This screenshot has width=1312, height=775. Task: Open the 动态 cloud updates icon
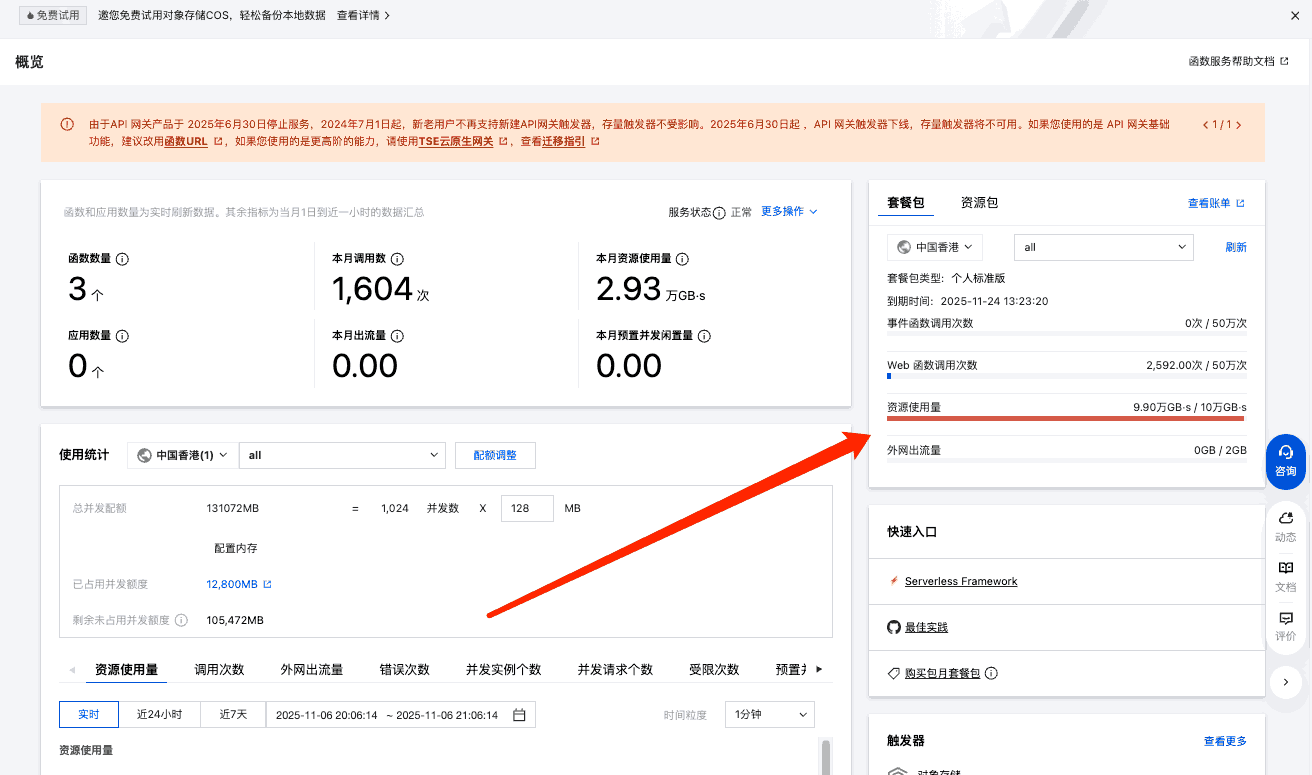pos(1285,518)
